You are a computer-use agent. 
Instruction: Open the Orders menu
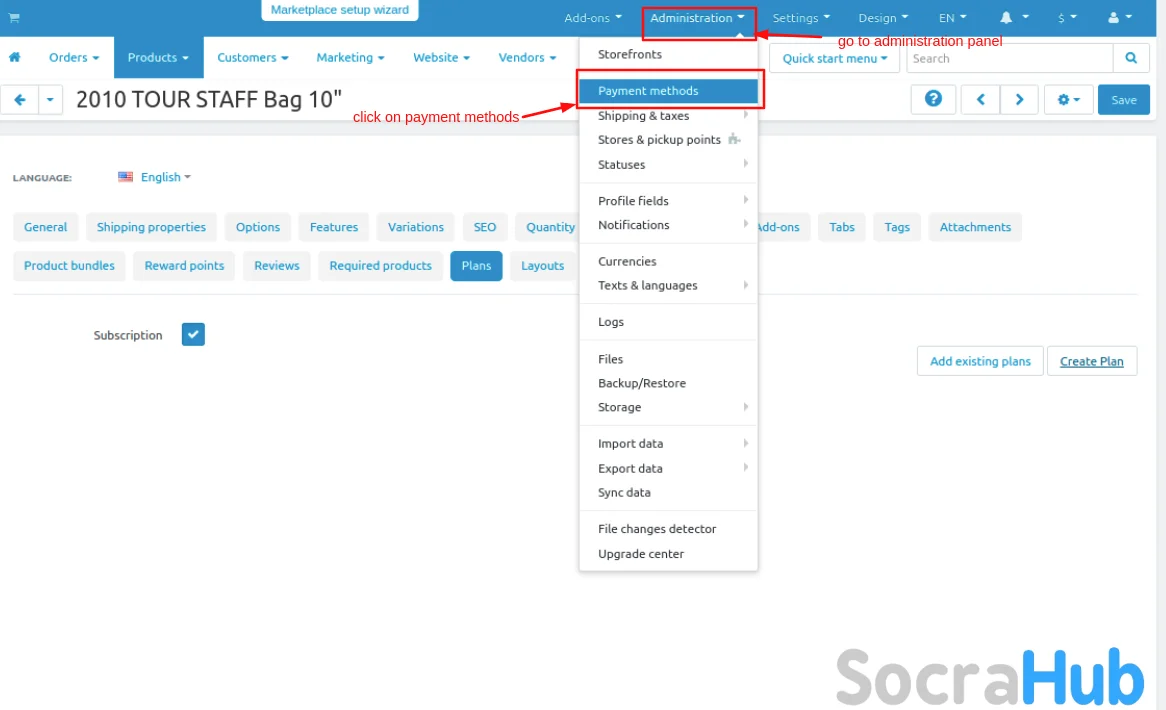tap(74, 57)
